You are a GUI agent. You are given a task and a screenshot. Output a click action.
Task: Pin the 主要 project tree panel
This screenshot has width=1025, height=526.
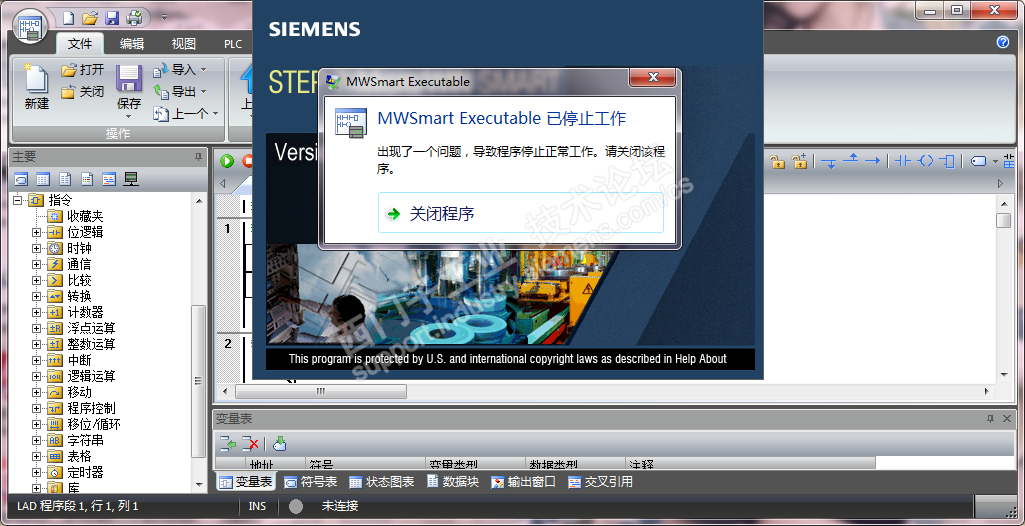tap(198, 157)
